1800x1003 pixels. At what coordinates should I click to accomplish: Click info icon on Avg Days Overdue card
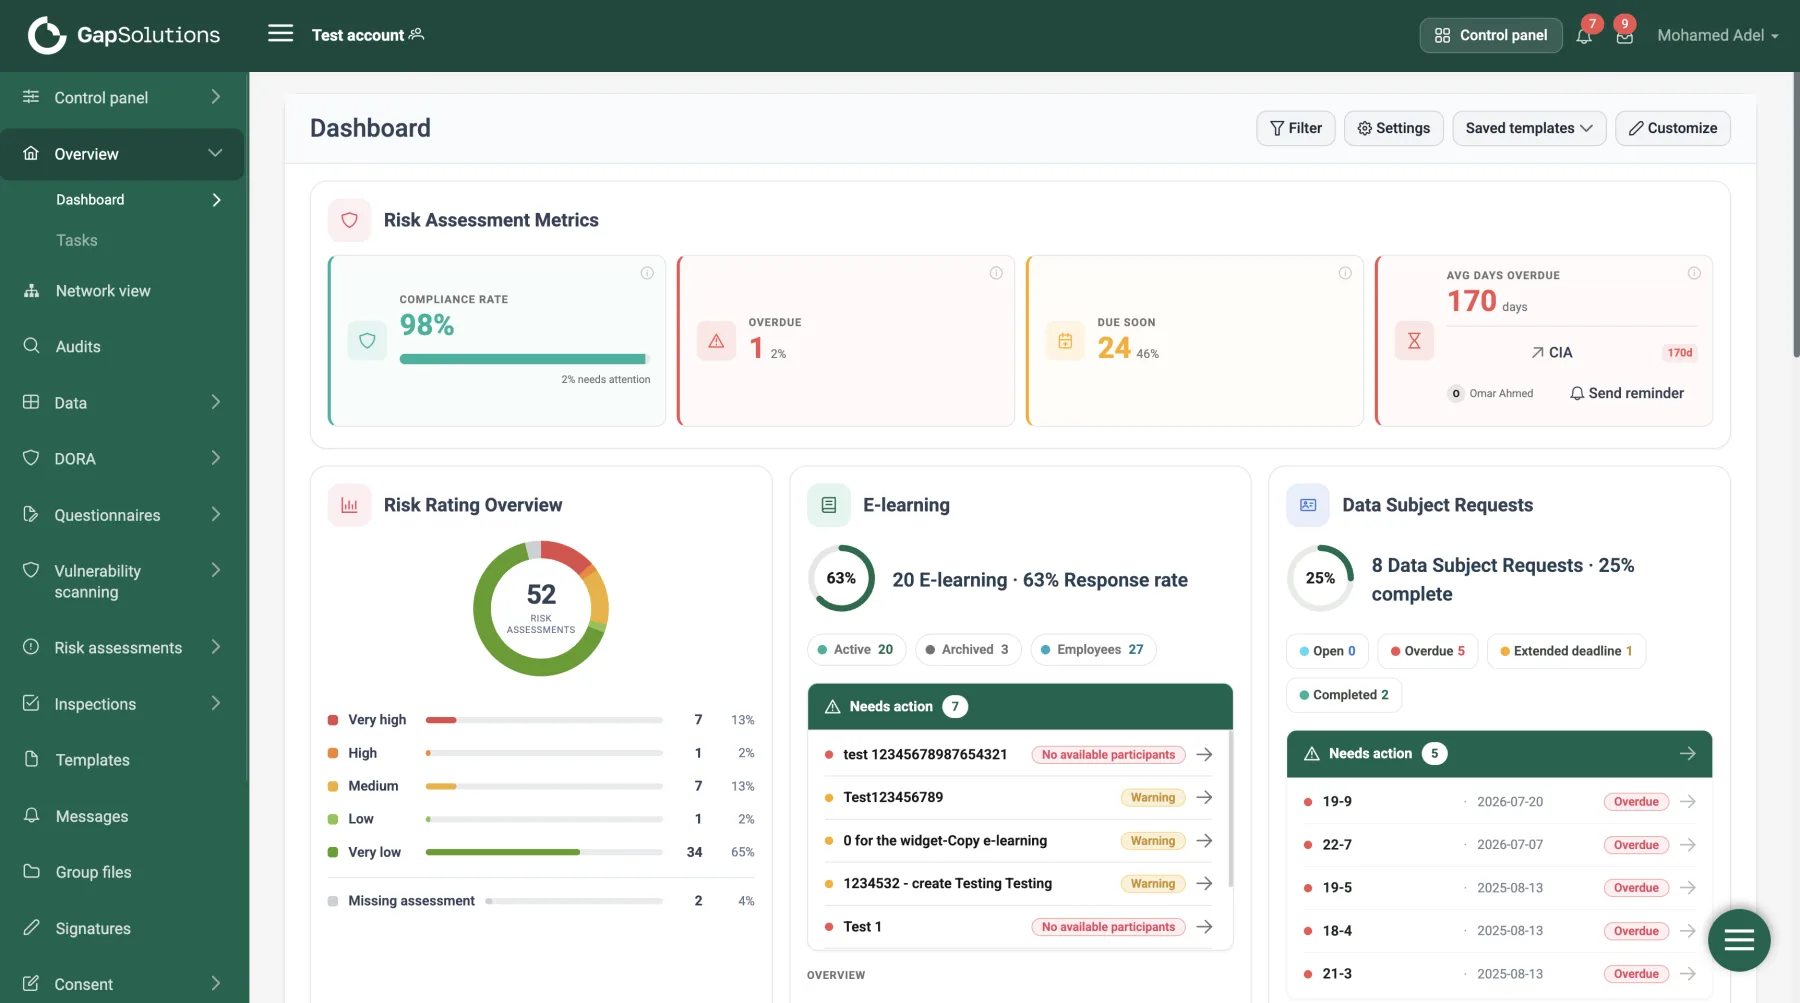pos(1694,273)
